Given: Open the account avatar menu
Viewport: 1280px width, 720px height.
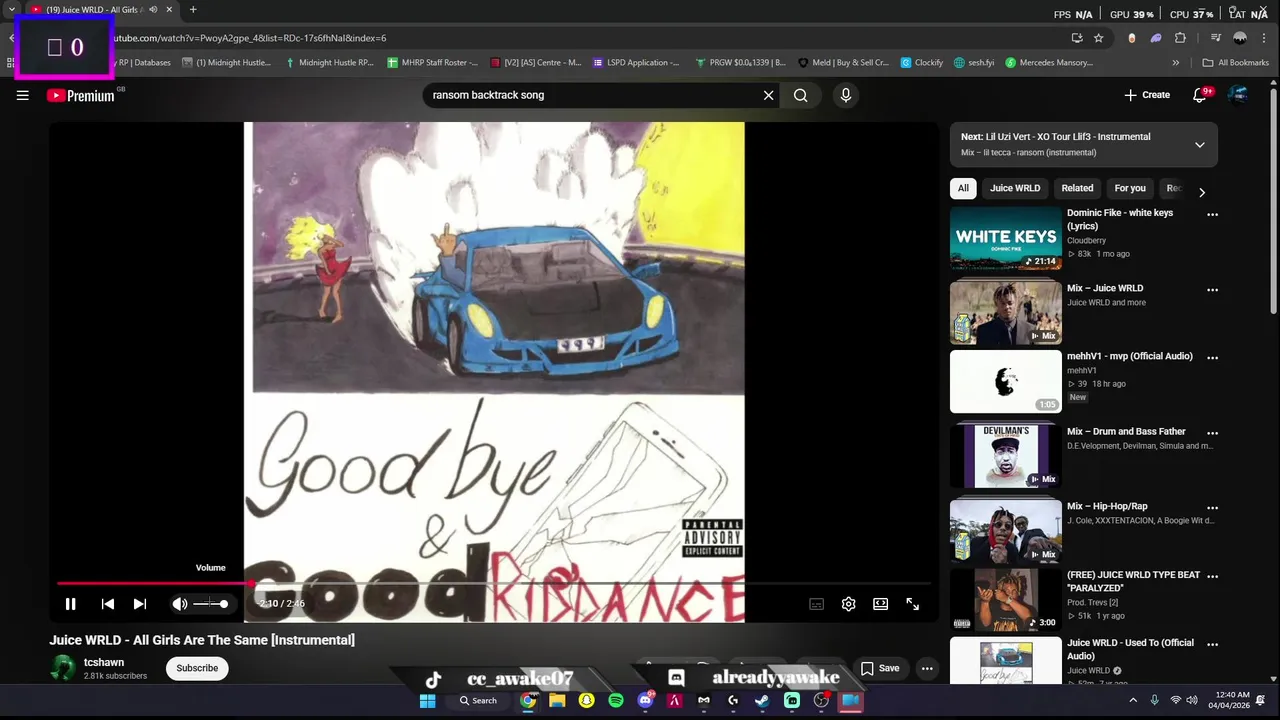Looking at the screenshot, I should point(1238,95).
